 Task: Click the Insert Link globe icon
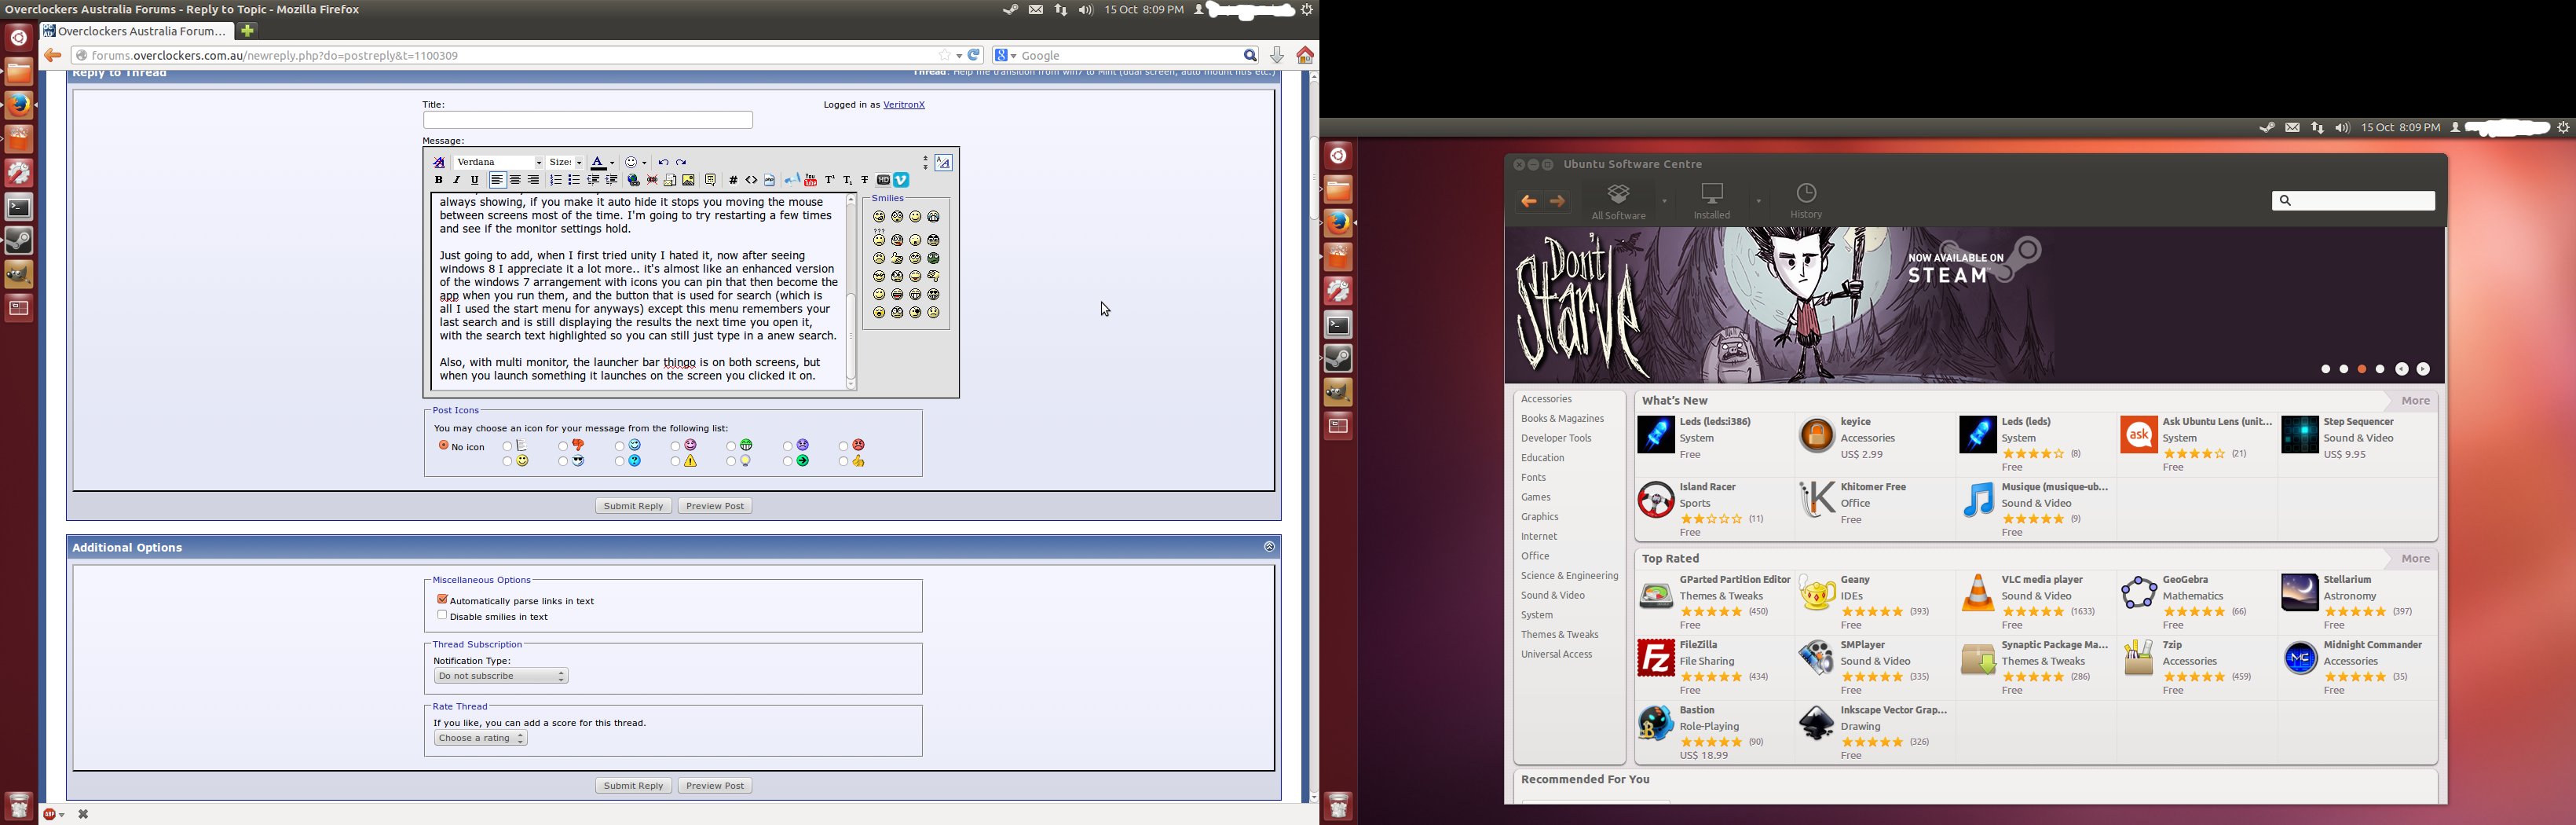pos(634,180)
